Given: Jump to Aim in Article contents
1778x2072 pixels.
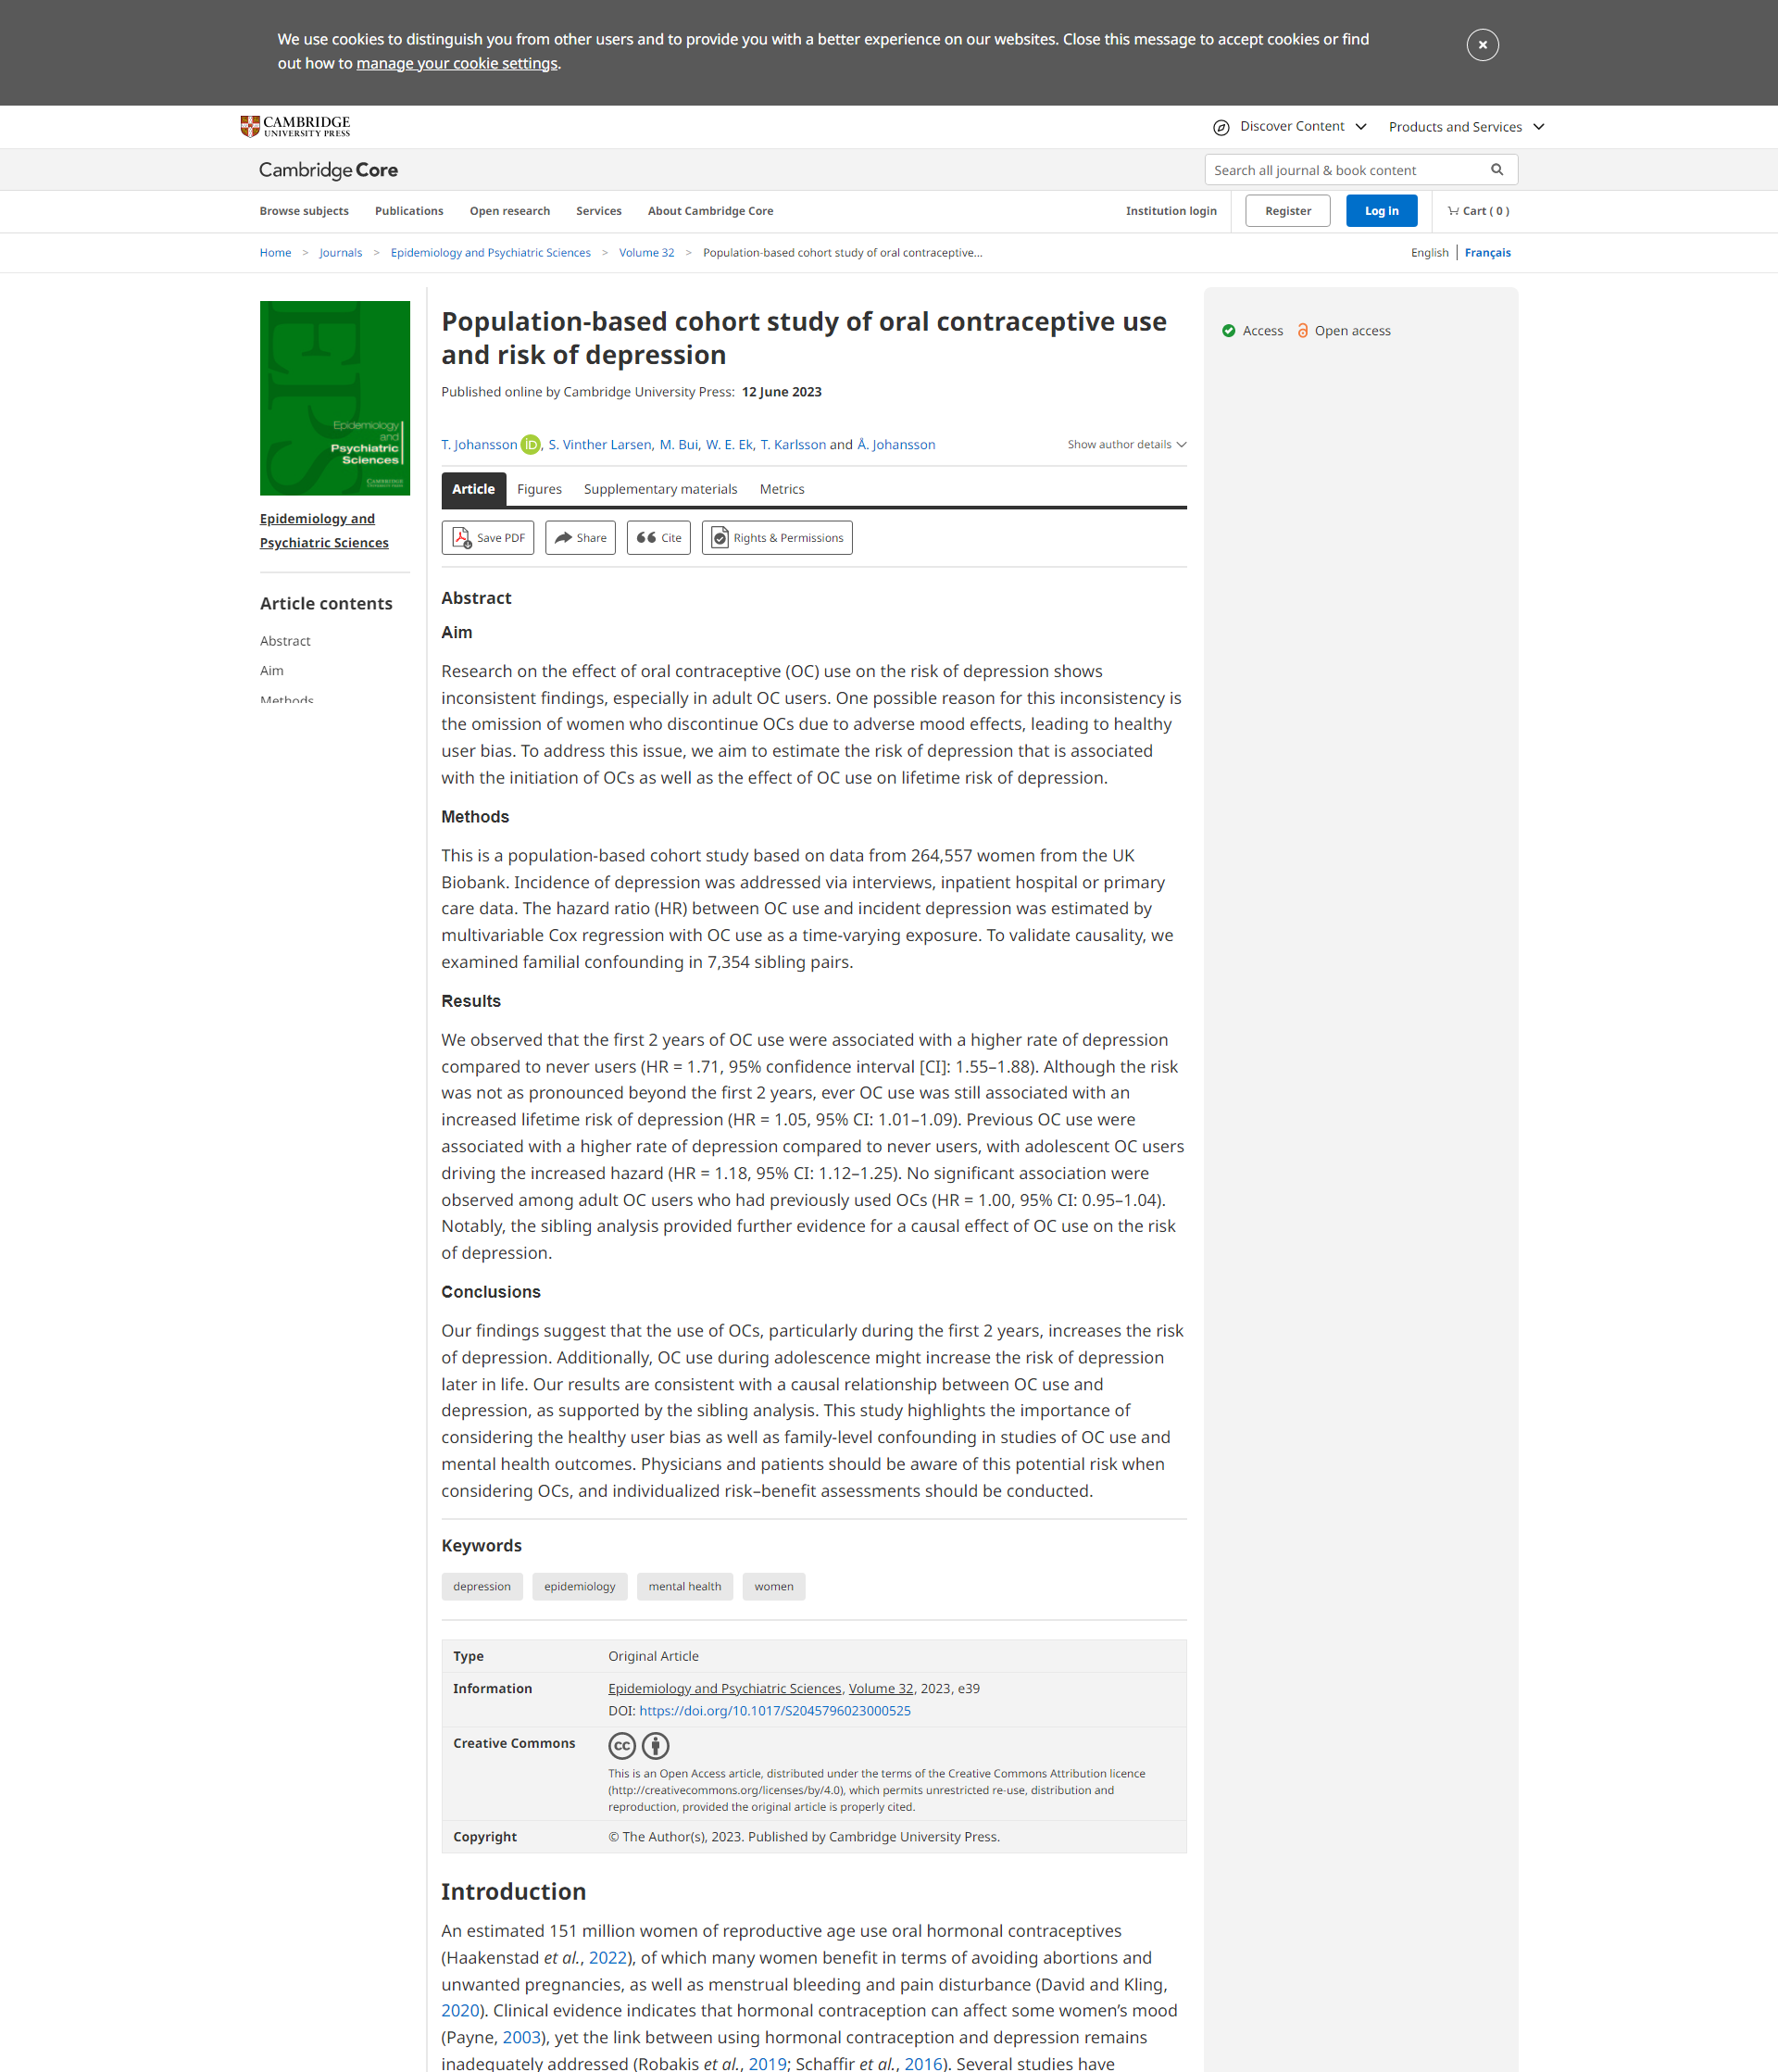Looking at the screenshot, I should [x=272, y=671].
